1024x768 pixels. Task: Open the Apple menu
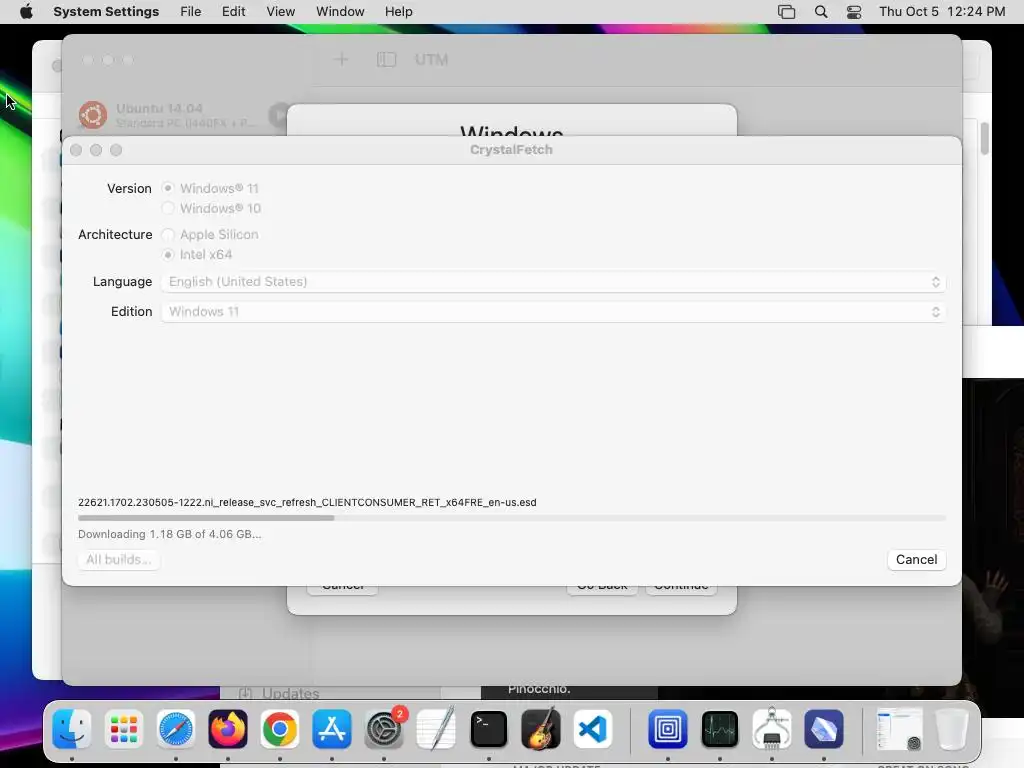pyautogui.click(x=26, y=12)
